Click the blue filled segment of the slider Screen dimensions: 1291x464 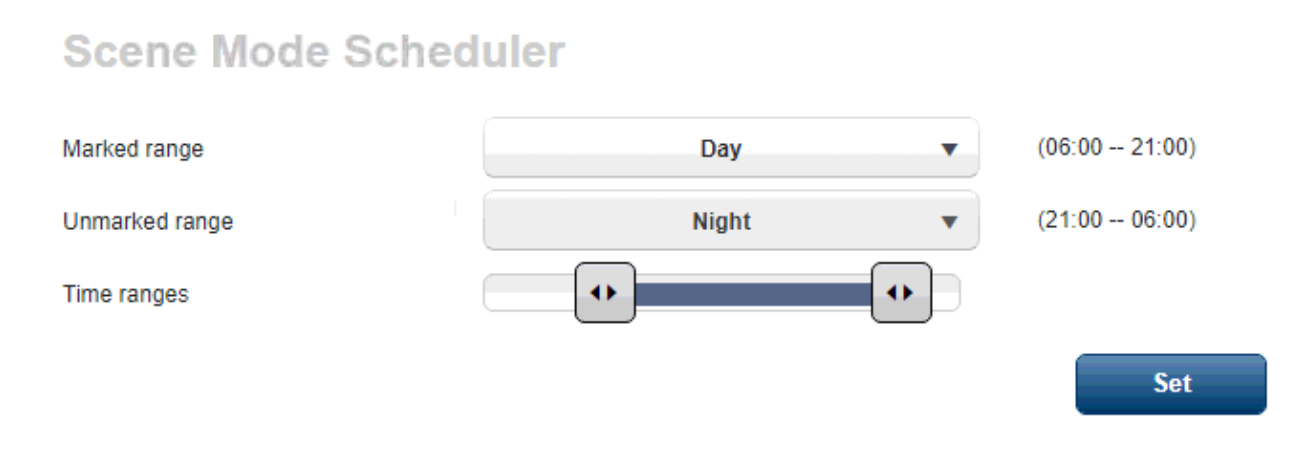pos(752,293)
